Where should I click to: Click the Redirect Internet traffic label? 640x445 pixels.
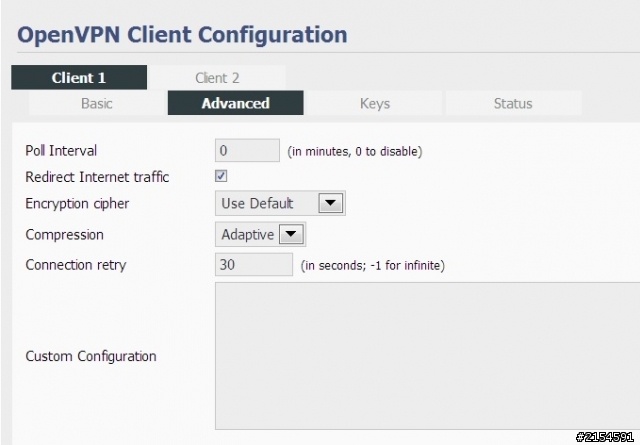[x=97, y=177]
